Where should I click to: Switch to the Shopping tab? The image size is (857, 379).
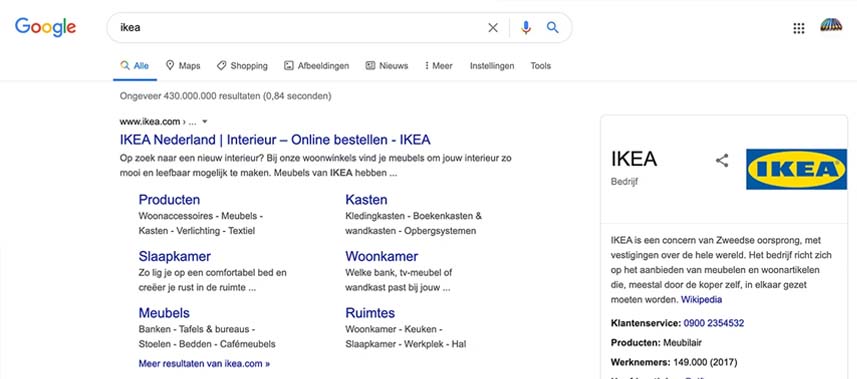tap(242, 66)
